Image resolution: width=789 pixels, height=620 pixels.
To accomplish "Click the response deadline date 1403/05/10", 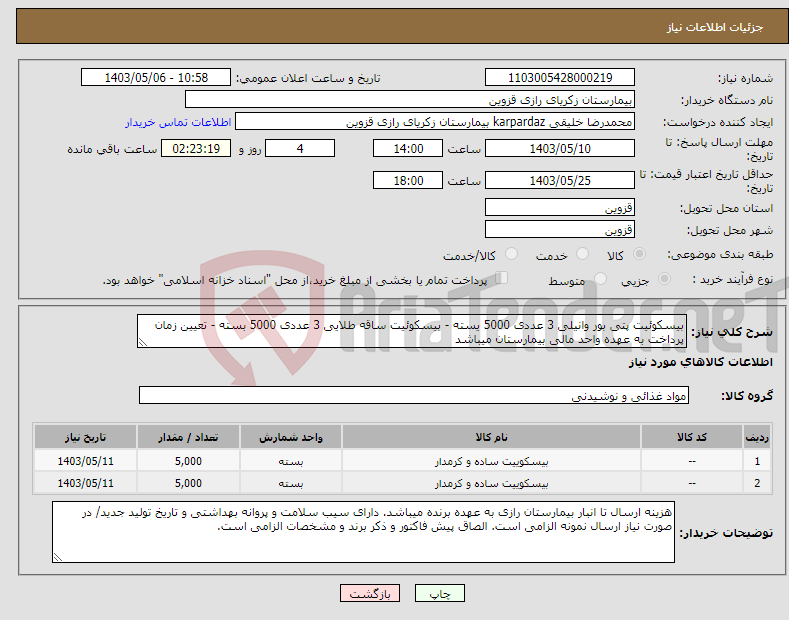I will point(560,148).
